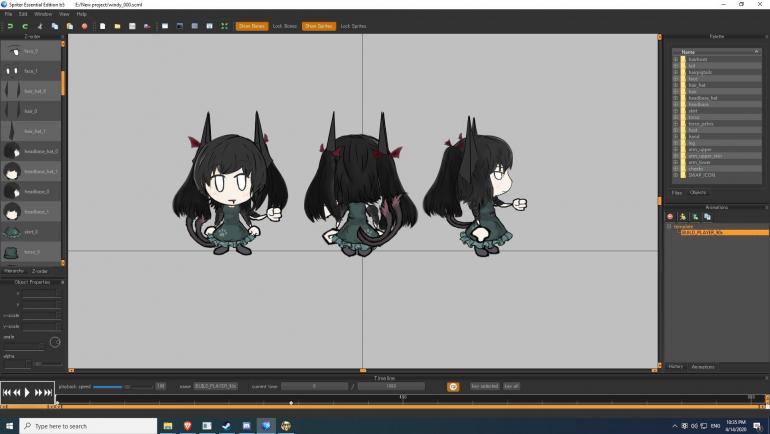Switch to the Hierarchy tab

pyautogui.click(x=14, y=270)
